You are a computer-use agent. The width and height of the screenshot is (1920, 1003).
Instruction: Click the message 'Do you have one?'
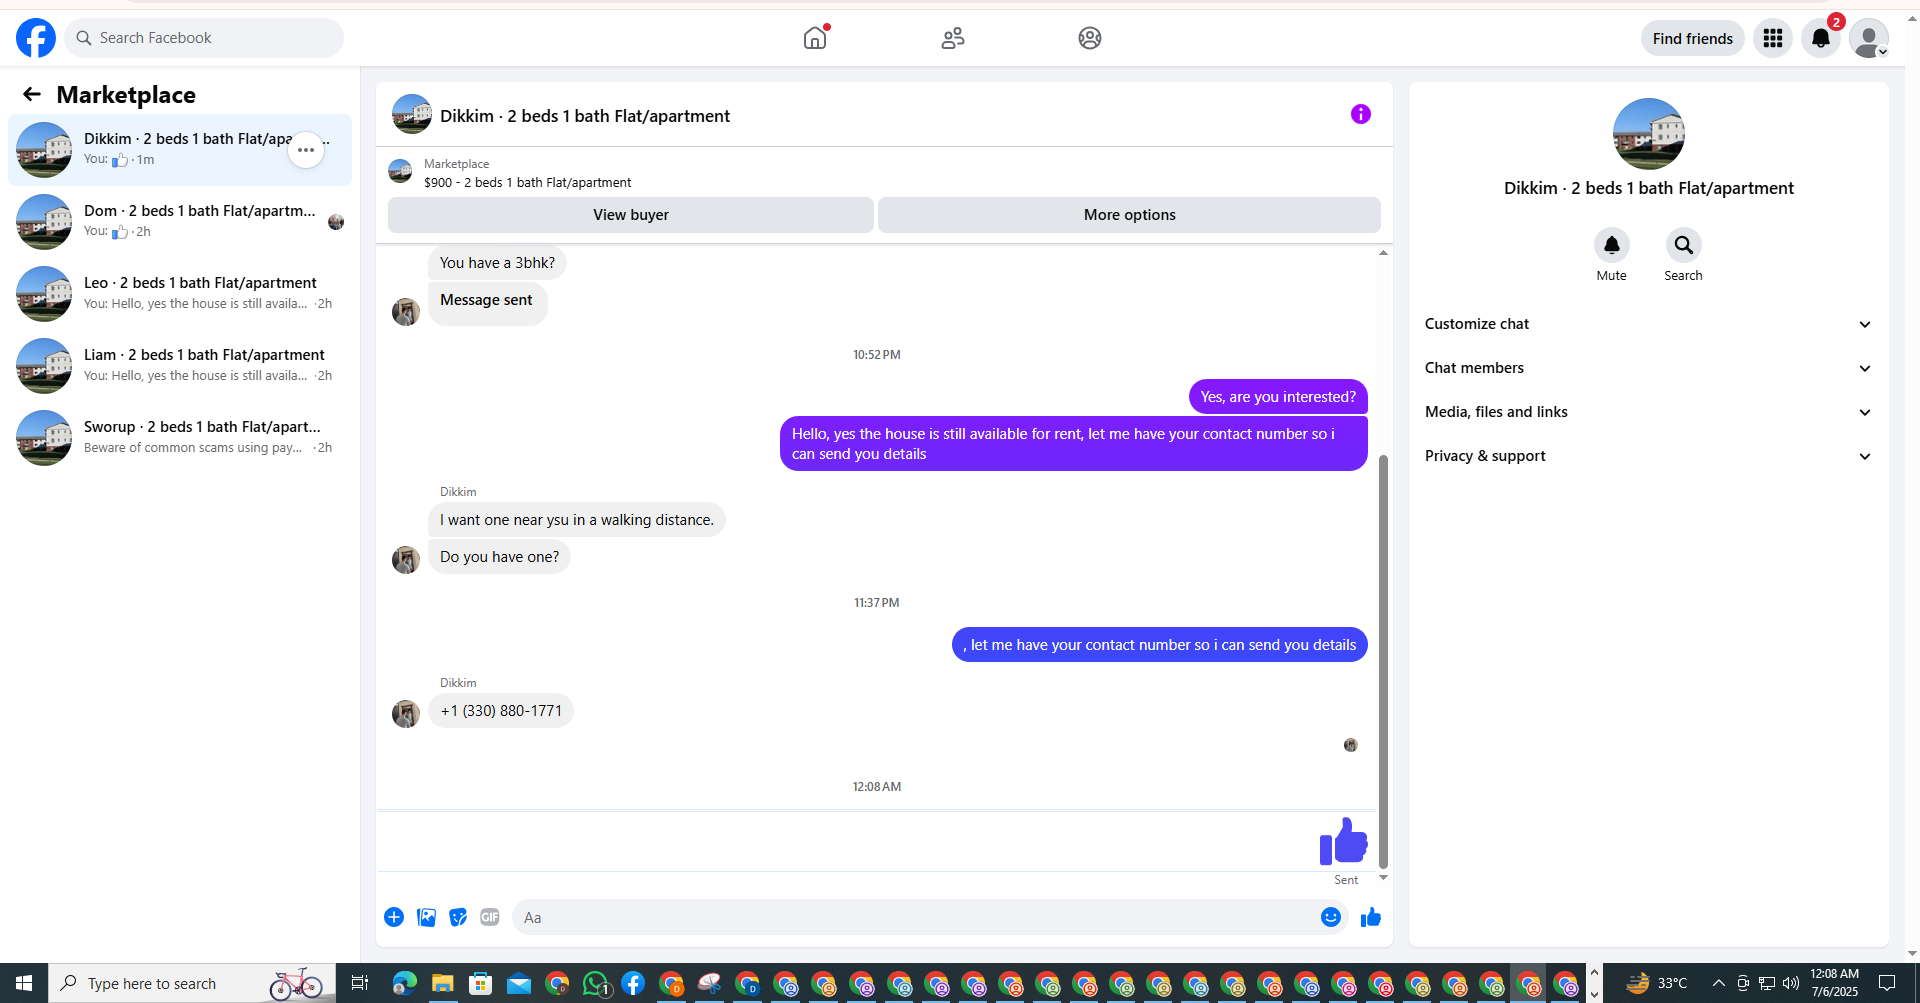[x=500, y=557]
